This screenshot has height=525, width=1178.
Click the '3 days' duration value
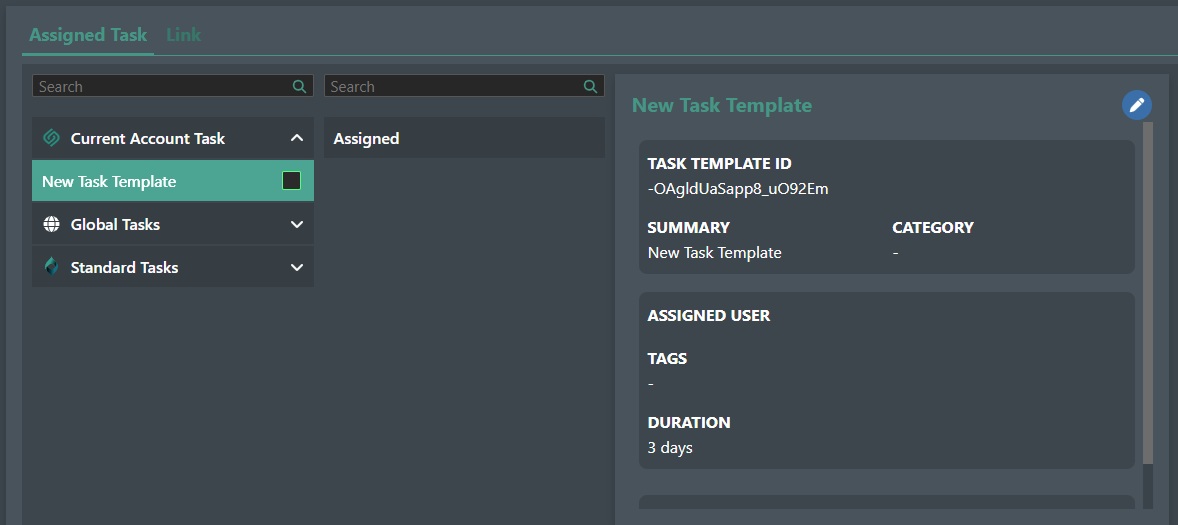pyautogui.click(x=670, y=448)
